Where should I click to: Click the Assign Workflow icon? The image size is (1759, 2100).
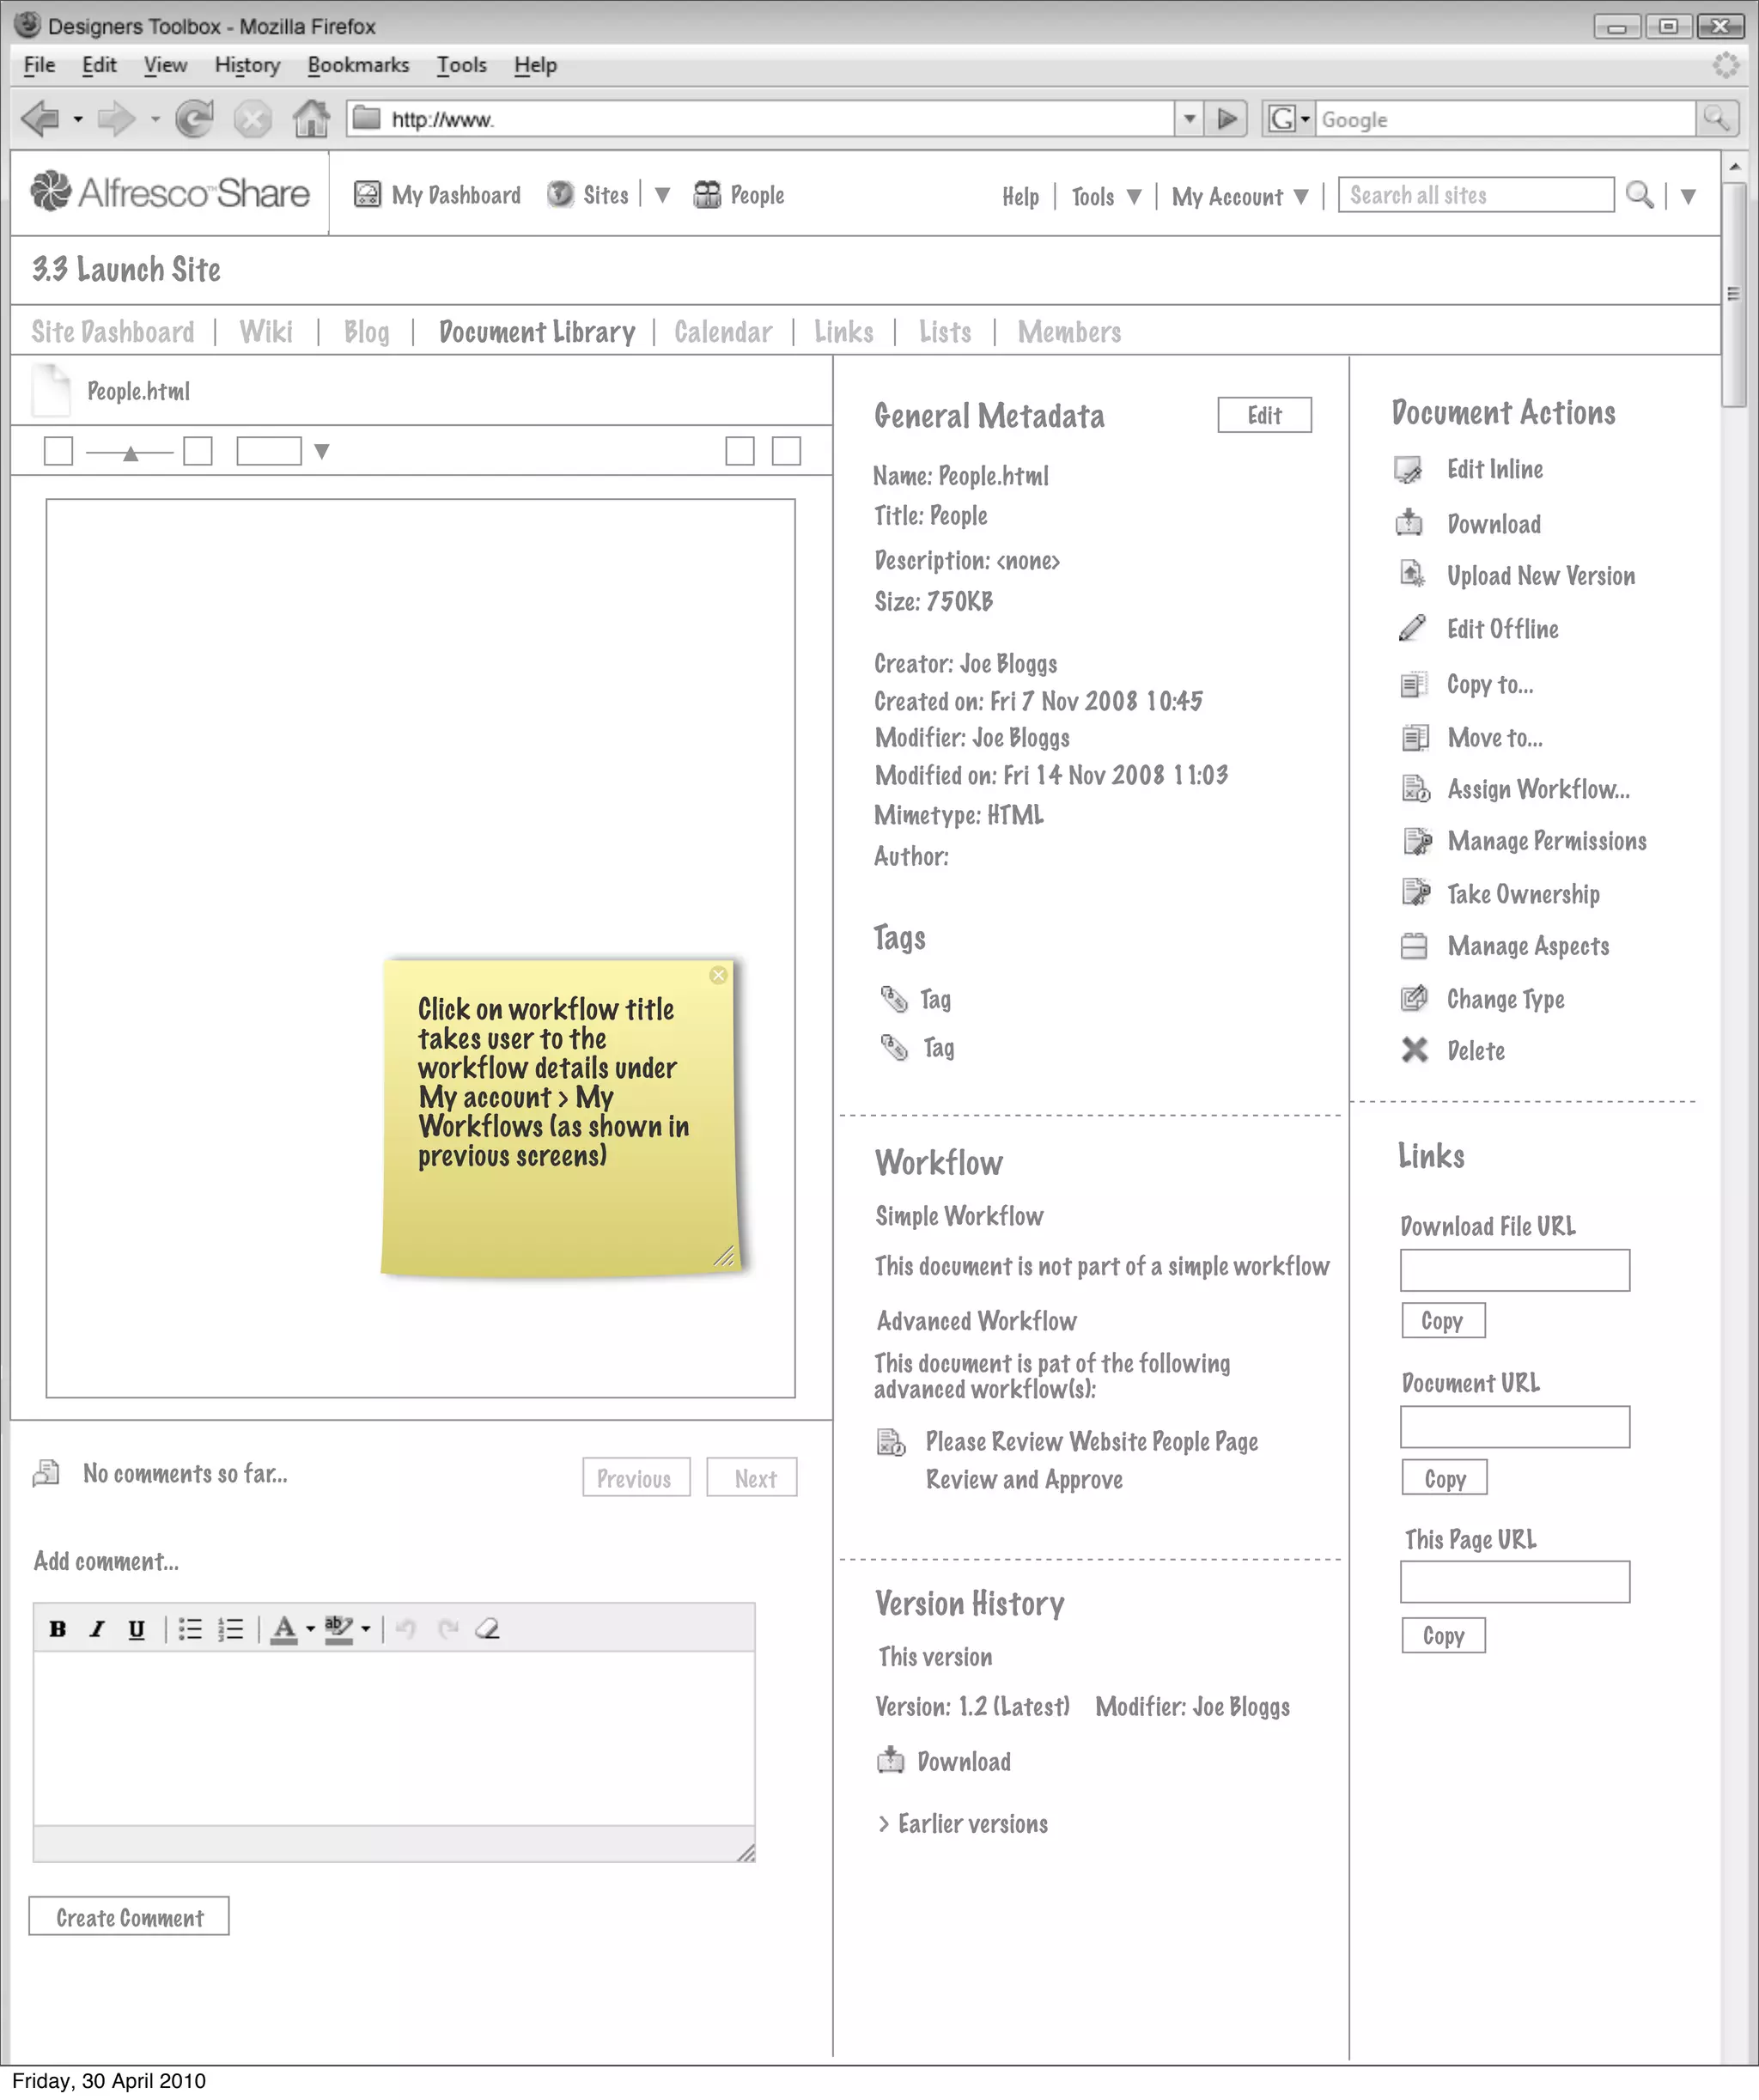pyautogui.click(x=1415, y=789)
